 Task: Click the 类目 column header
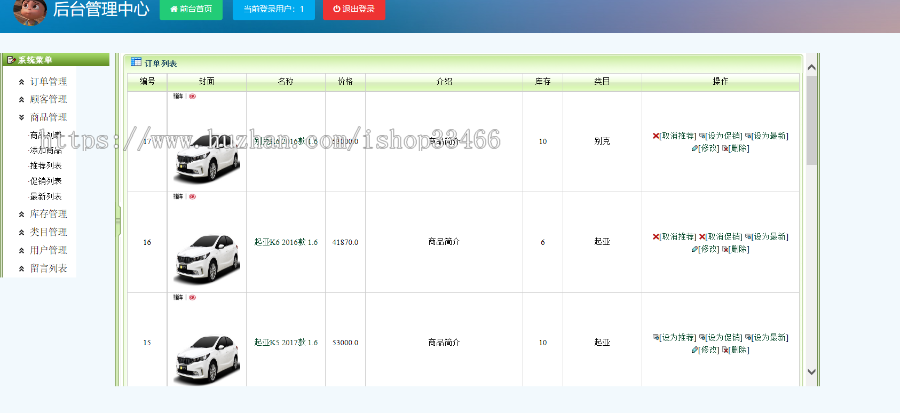tap(602, 82)
